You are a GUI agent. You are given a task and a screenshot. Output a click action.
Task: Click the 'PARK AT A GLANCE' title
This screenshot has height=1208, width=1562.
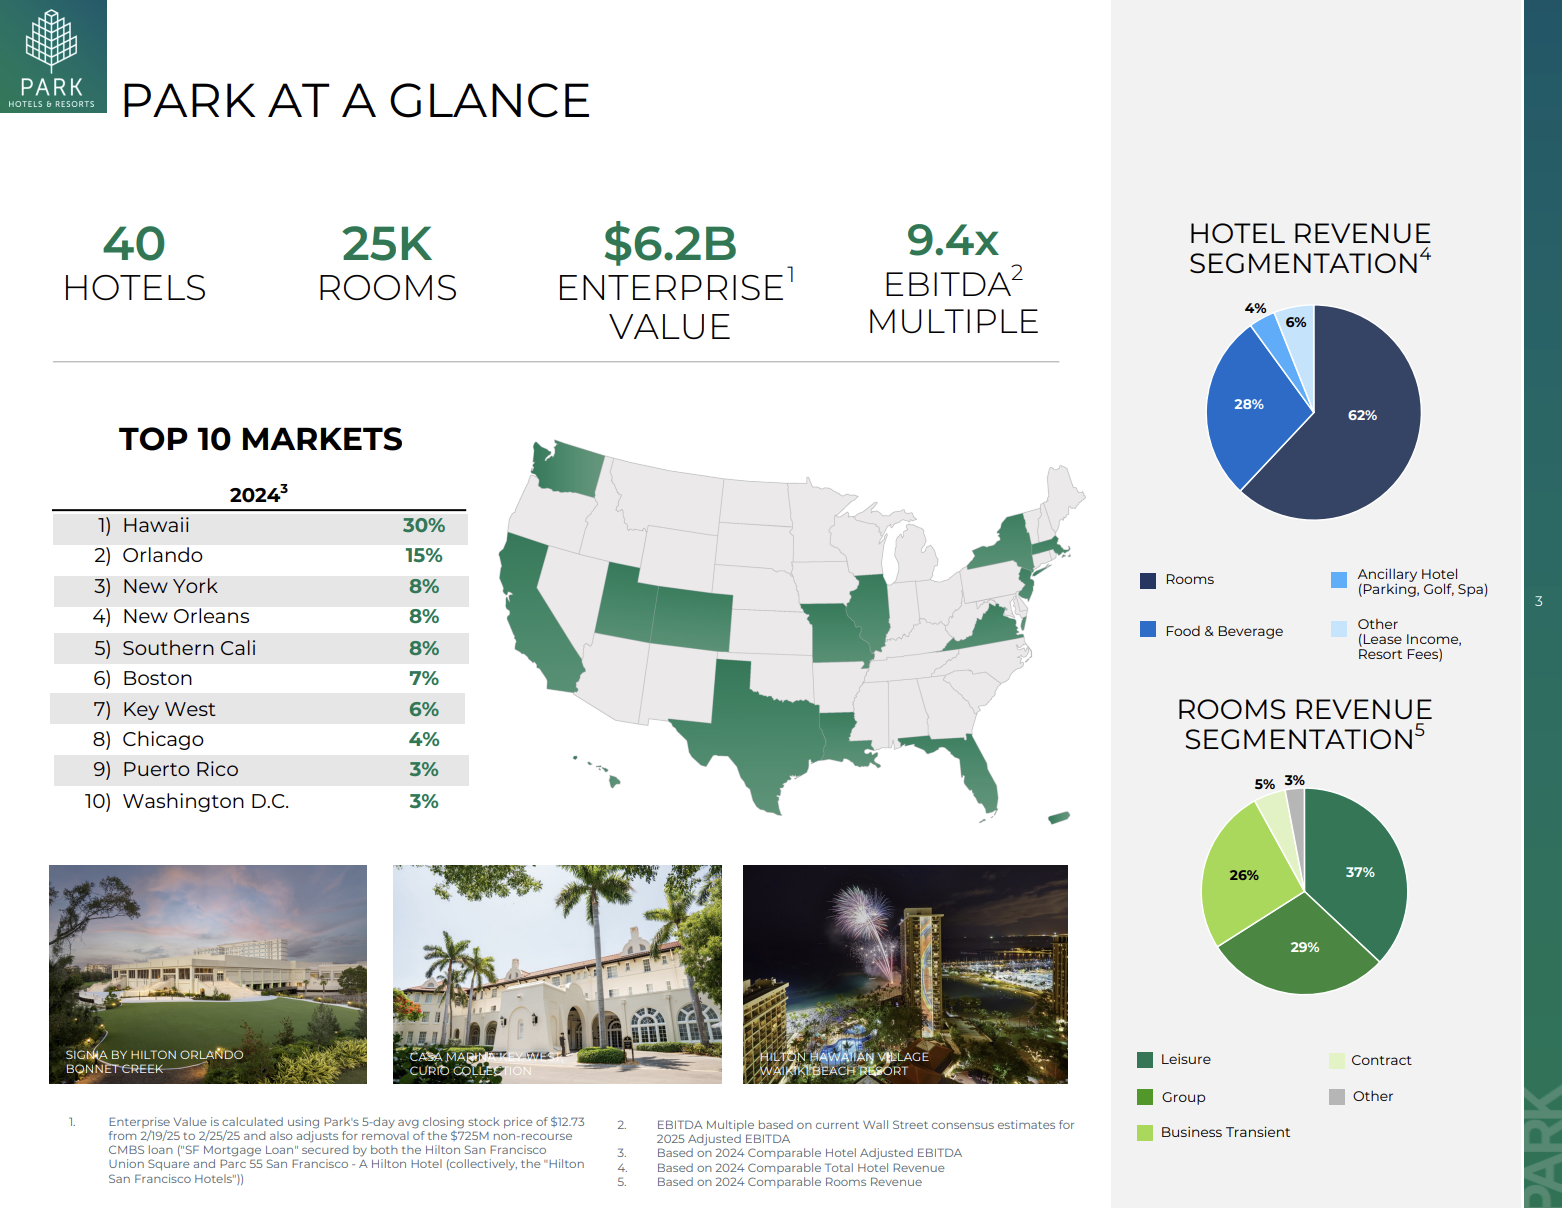click(355, 101)
